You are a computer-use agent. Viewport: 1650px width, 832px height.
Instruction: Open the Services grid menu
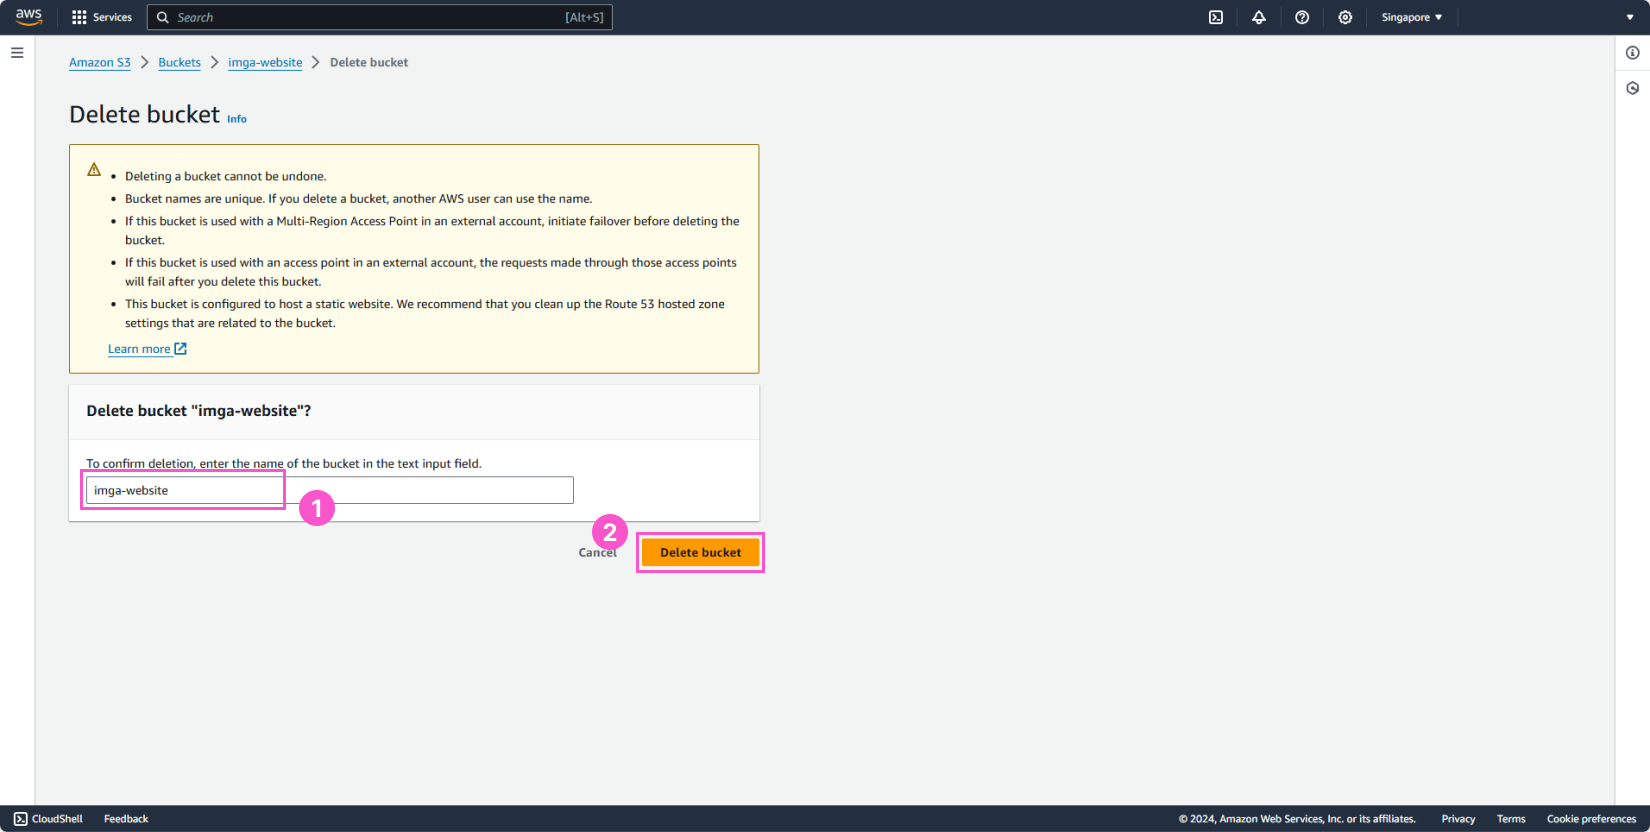(102, 17)
